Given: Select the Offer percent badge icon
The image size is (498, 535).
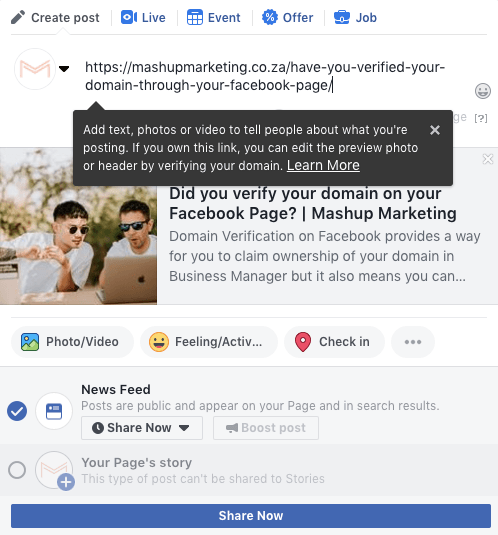Looking at the screenshot, I should [270, 17].
